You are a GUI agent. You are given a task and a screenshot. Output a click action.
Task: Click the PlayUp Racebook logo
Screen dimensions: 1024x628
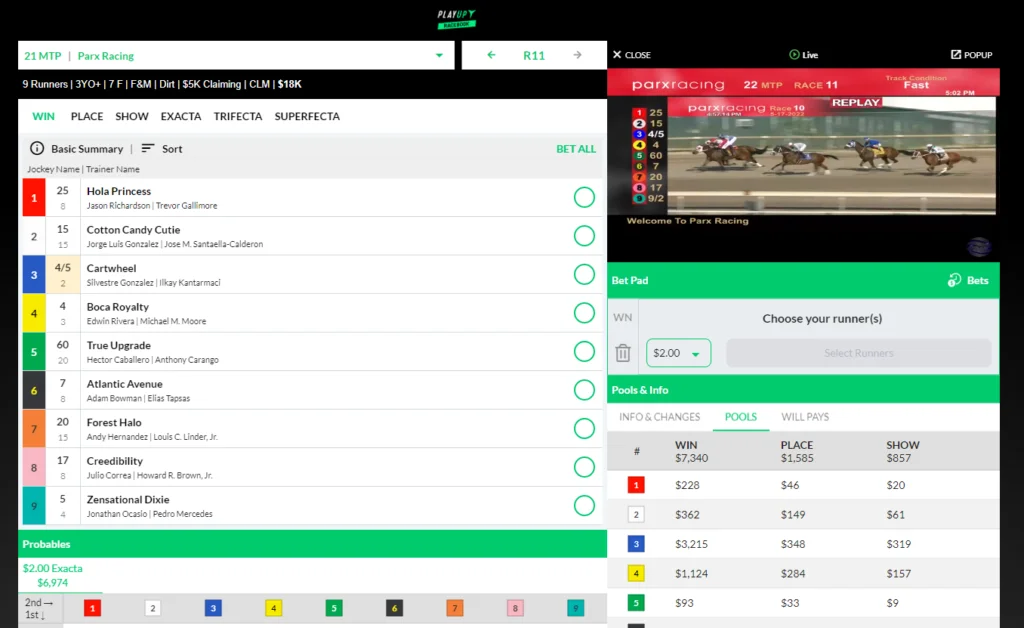pos(456,19)
